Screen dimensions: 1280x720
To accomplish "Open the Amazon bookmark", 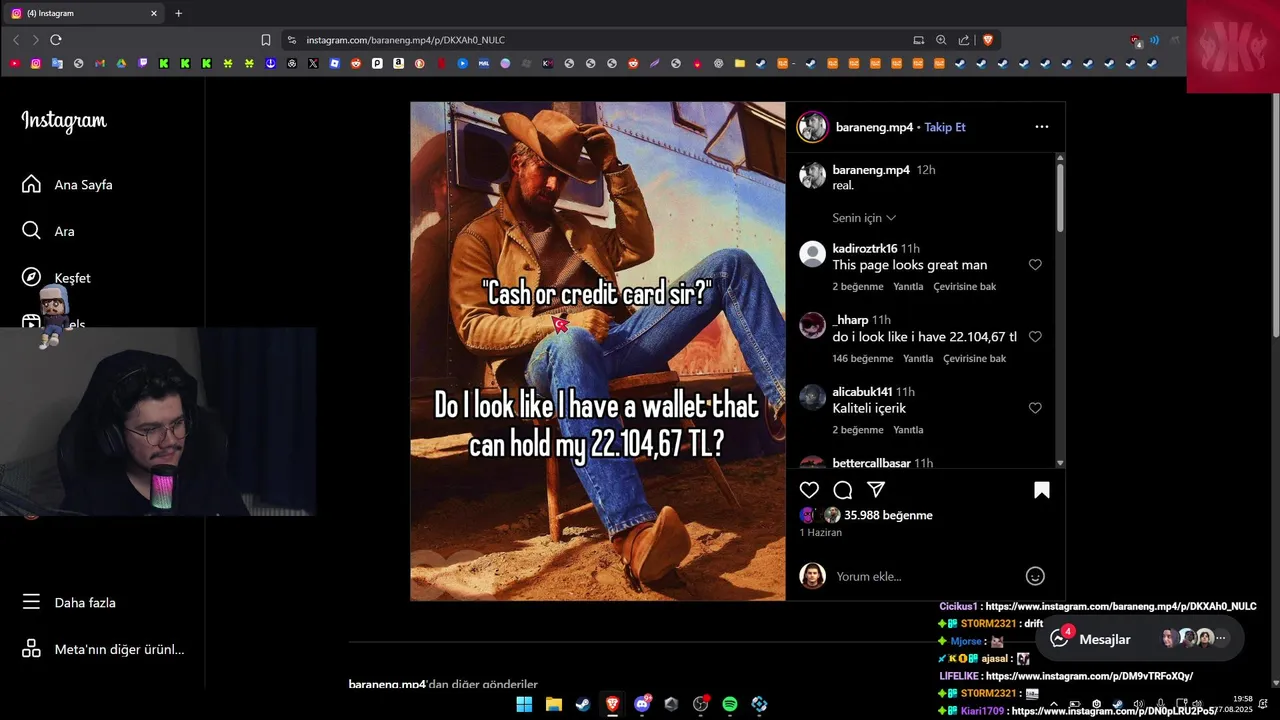I will pos(398,63).
